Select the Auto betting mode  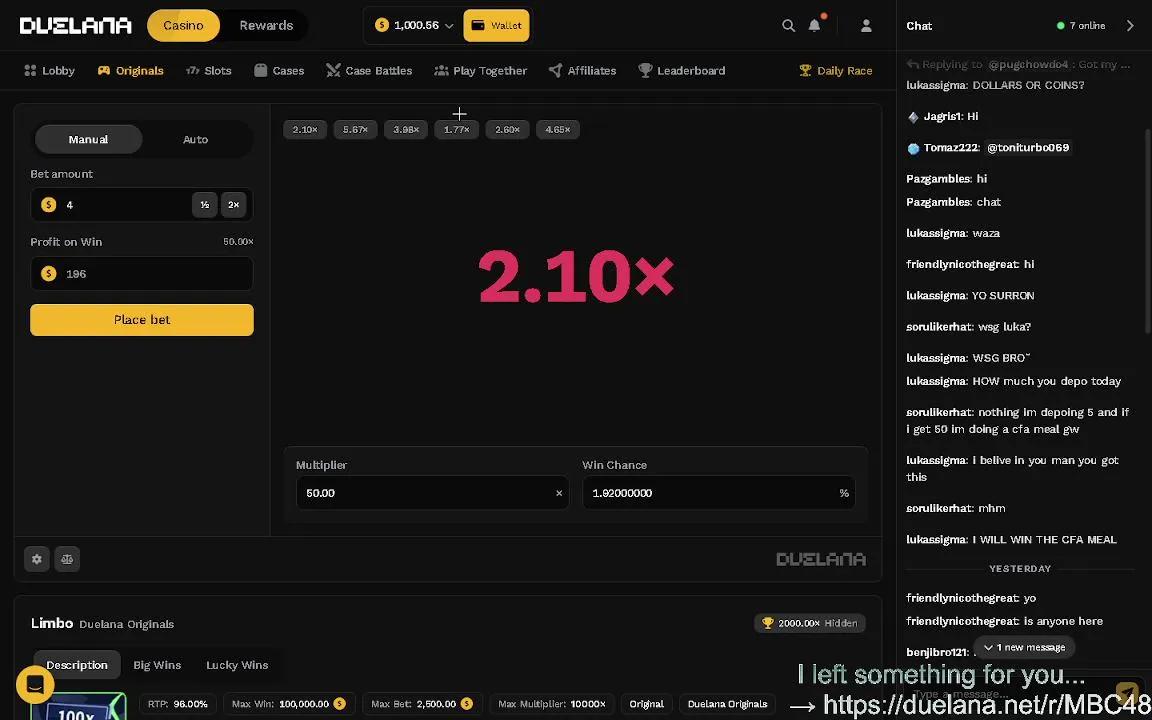195,140
